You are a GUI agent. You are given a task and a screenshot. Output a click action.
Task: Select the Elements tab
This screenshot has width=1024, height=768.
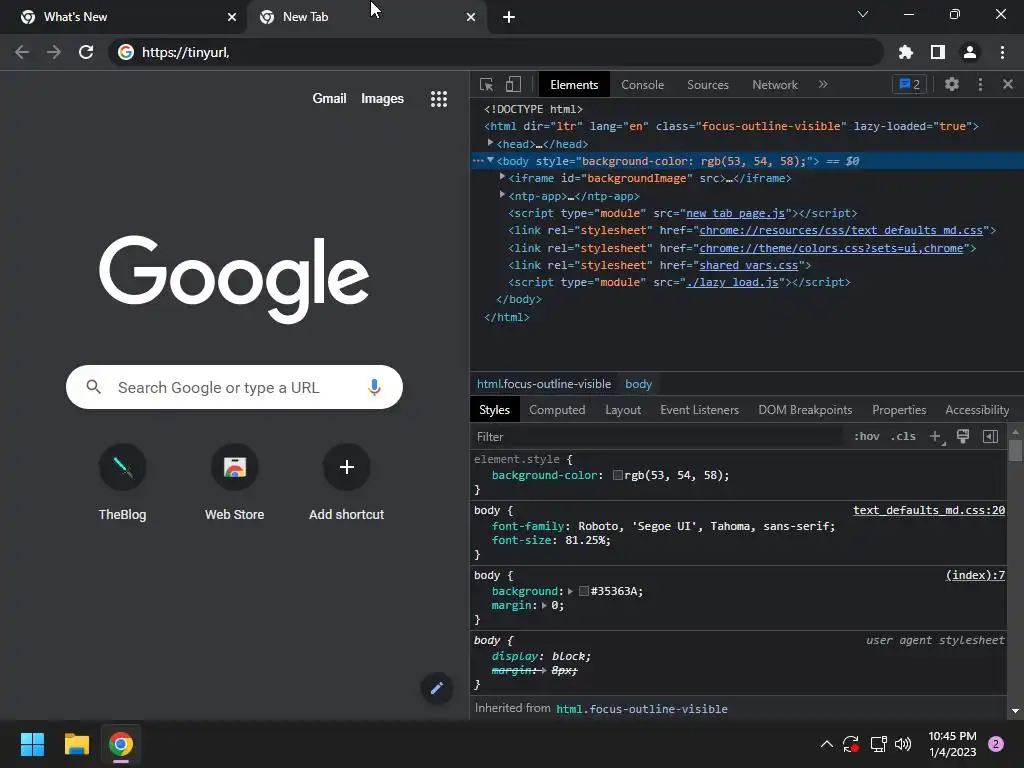click(573, 85)
